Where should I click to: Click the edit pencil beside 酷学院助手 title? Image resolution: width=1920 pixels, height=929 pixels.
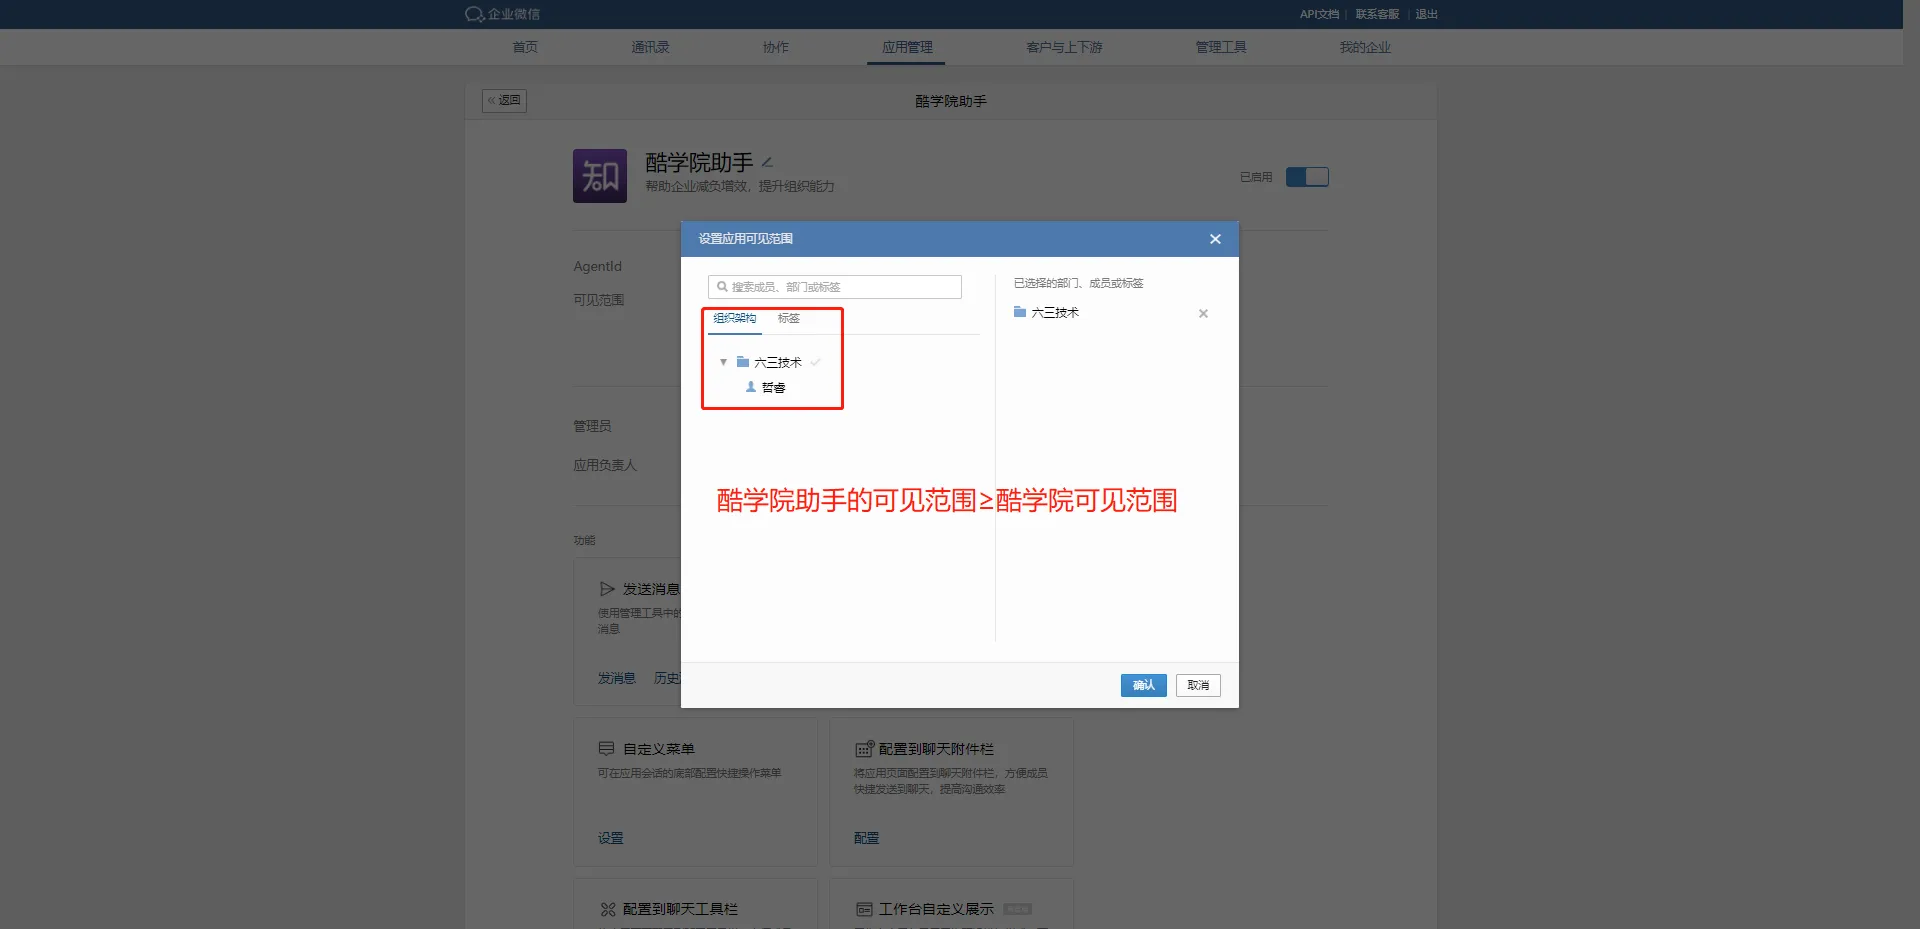767,162
